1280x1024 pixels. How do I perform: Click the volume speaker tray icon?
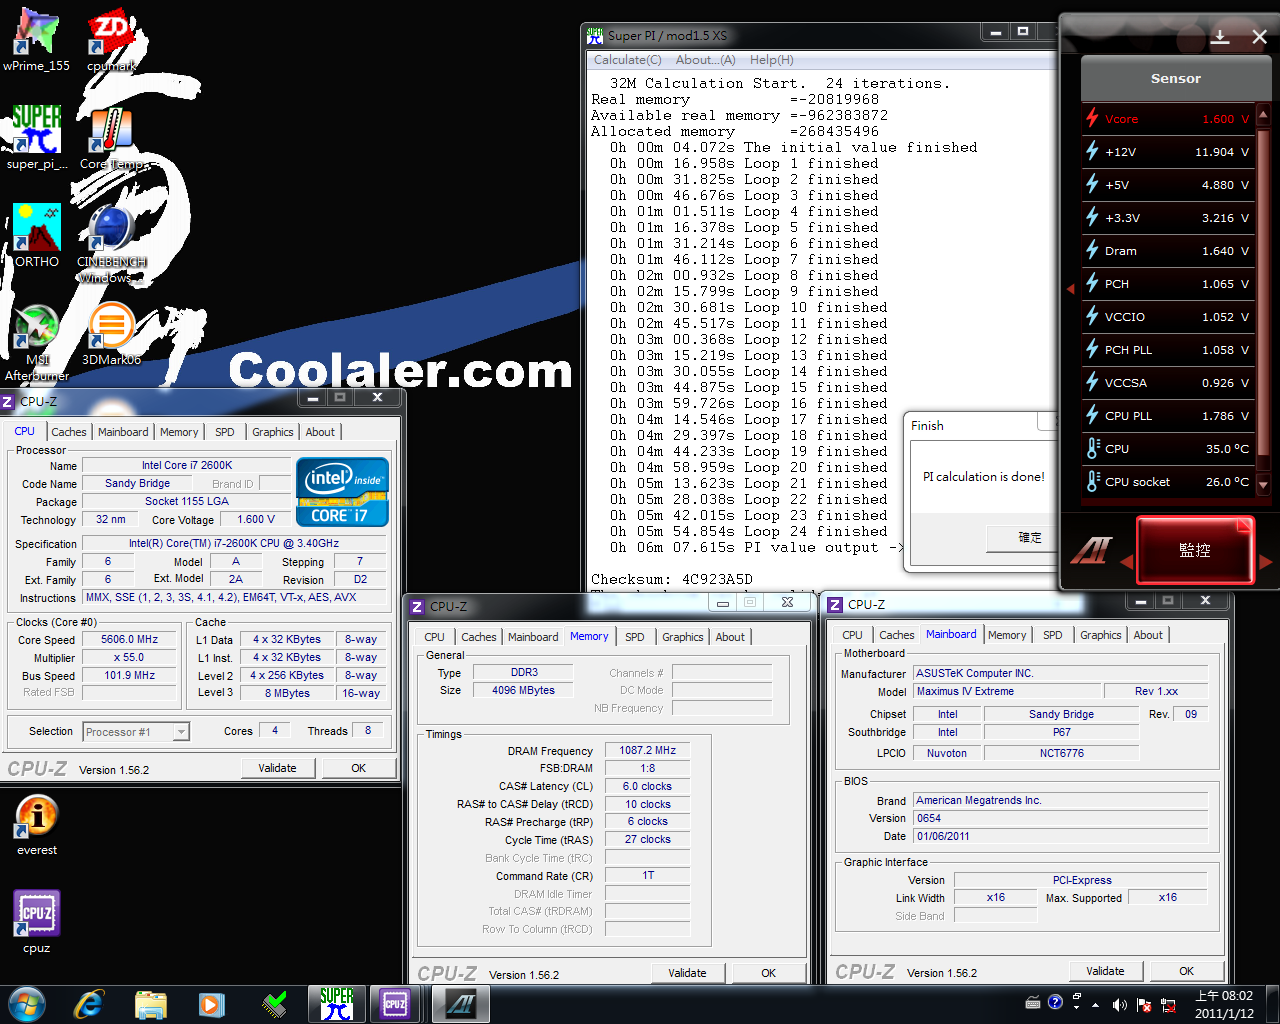point(1119,1004)
